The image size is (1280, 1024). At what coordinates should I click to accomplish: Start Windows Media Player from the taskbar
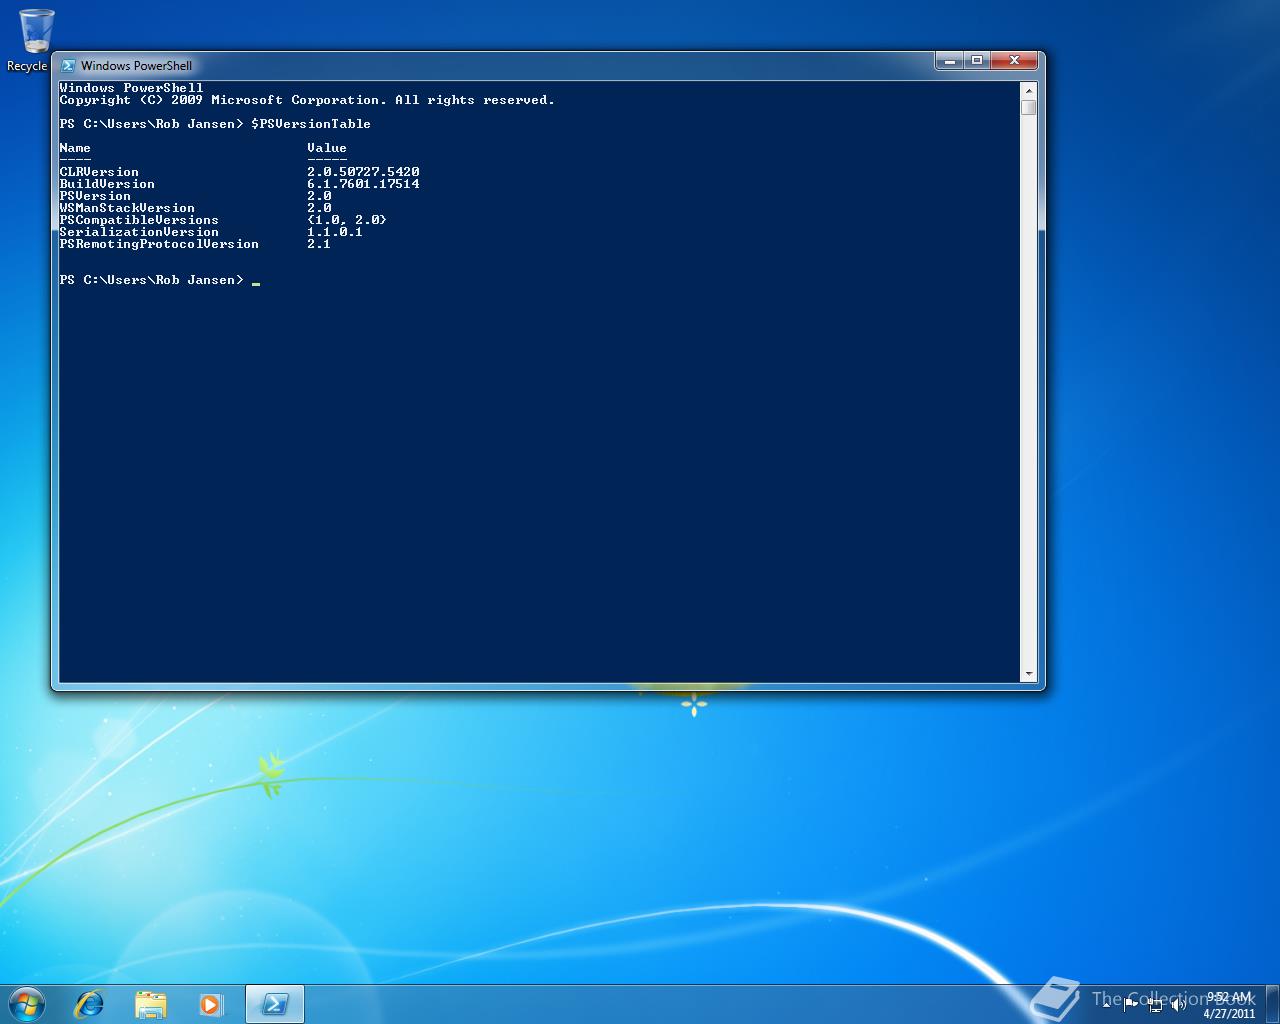click(211, 1003)
